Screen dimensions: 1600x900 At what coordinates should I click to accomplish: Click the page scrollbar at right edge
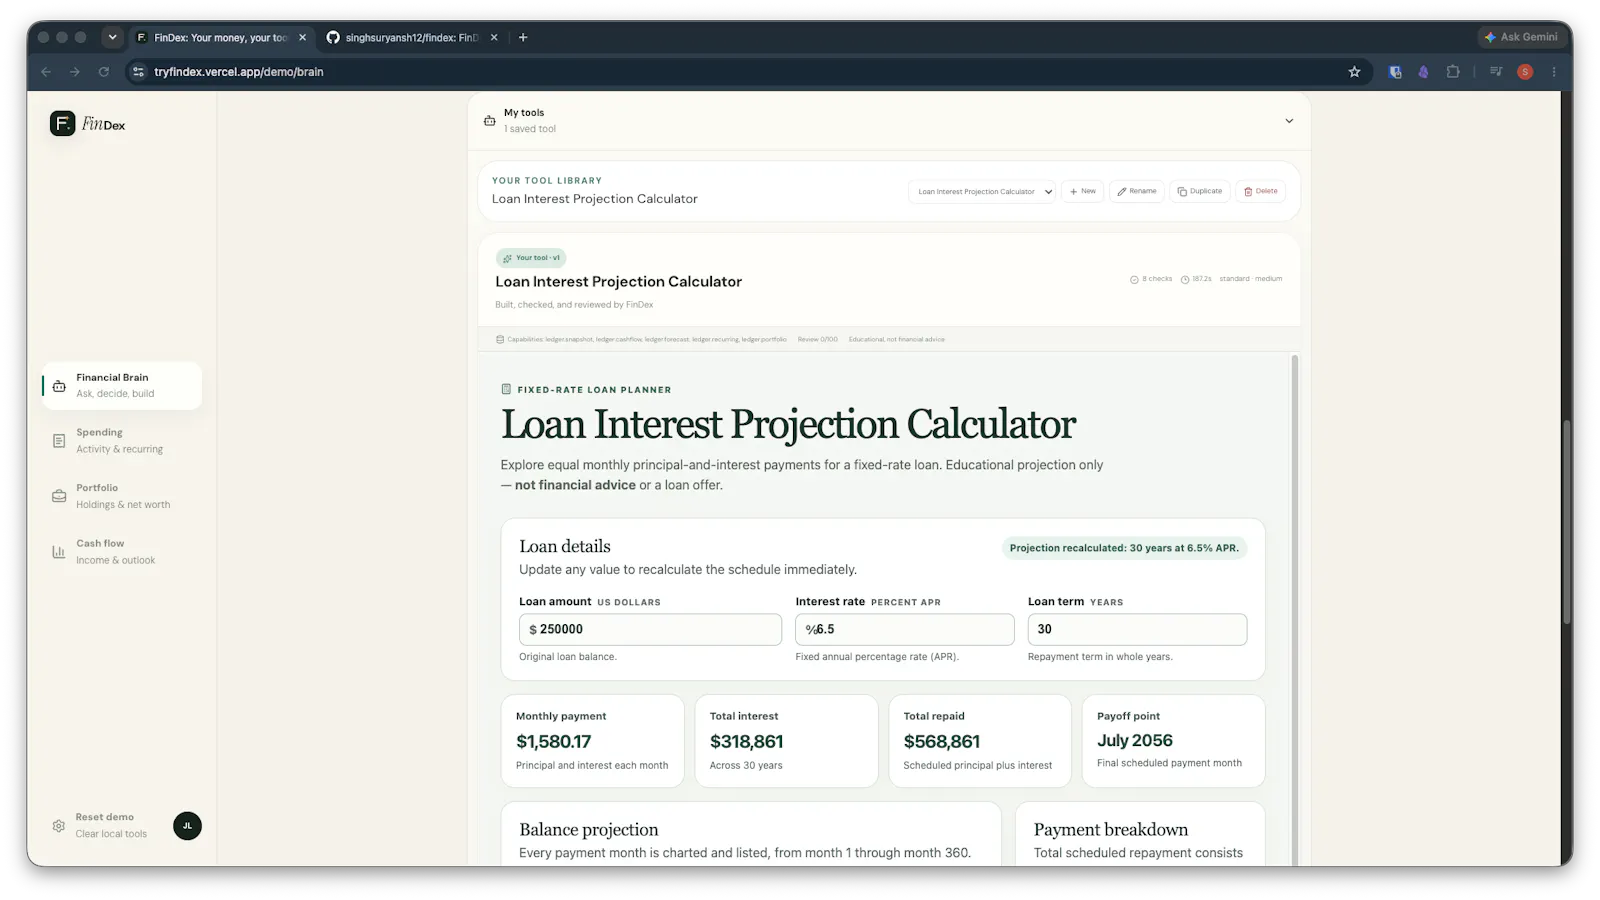(1567, 522)
